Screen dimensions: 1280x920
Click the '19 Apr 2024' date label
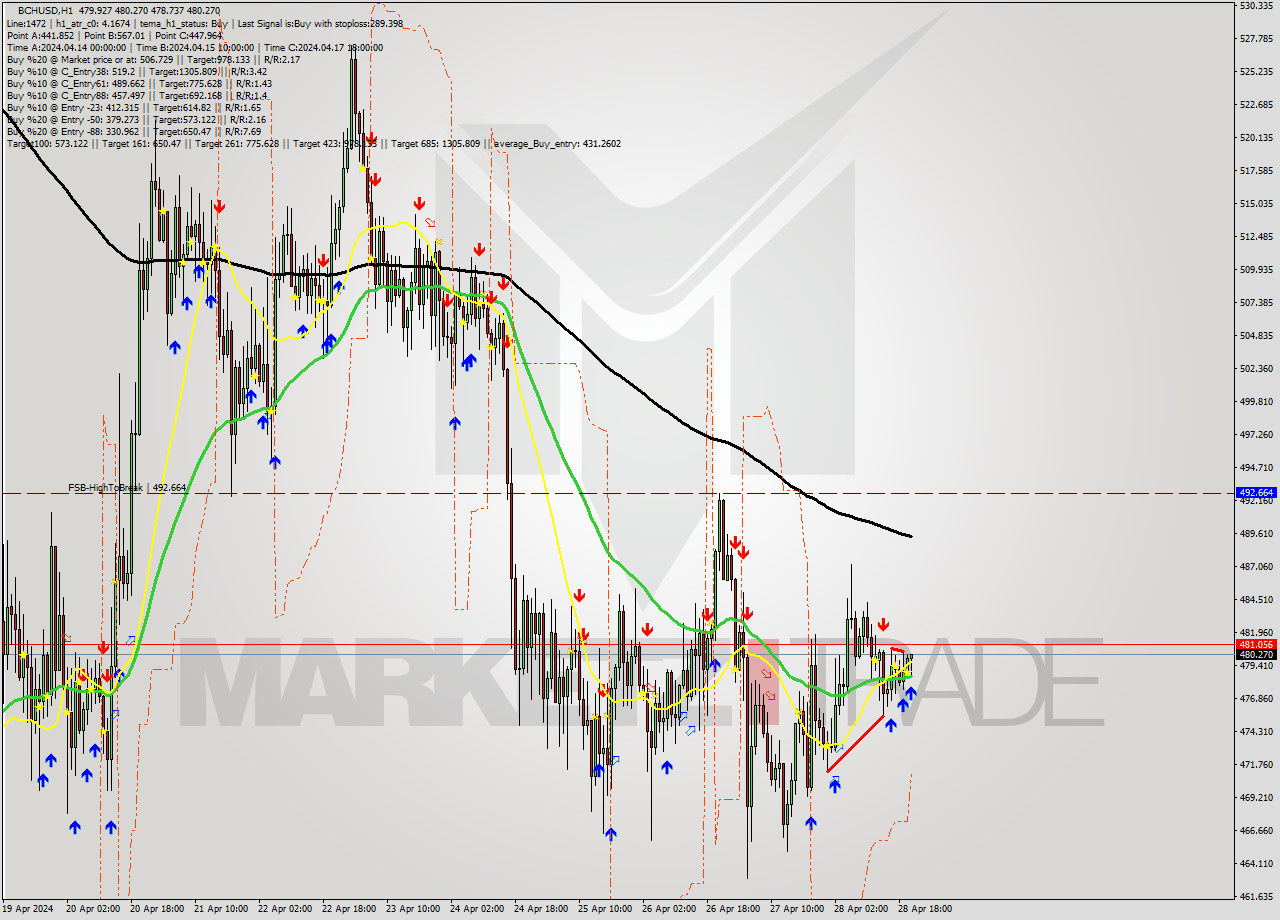pyautogui.click(x=28, y=909)
